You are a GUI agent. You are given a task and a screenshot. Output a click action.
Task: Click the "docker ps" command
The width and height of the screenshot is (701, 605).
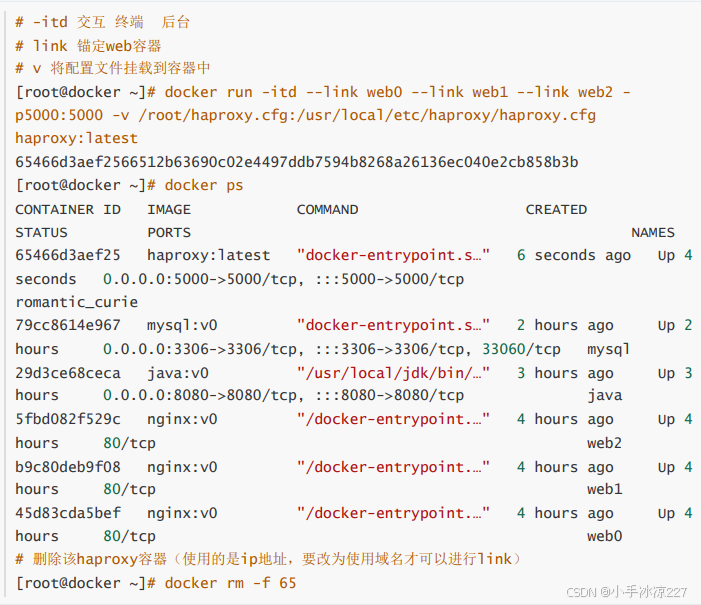tap(204, 185)
